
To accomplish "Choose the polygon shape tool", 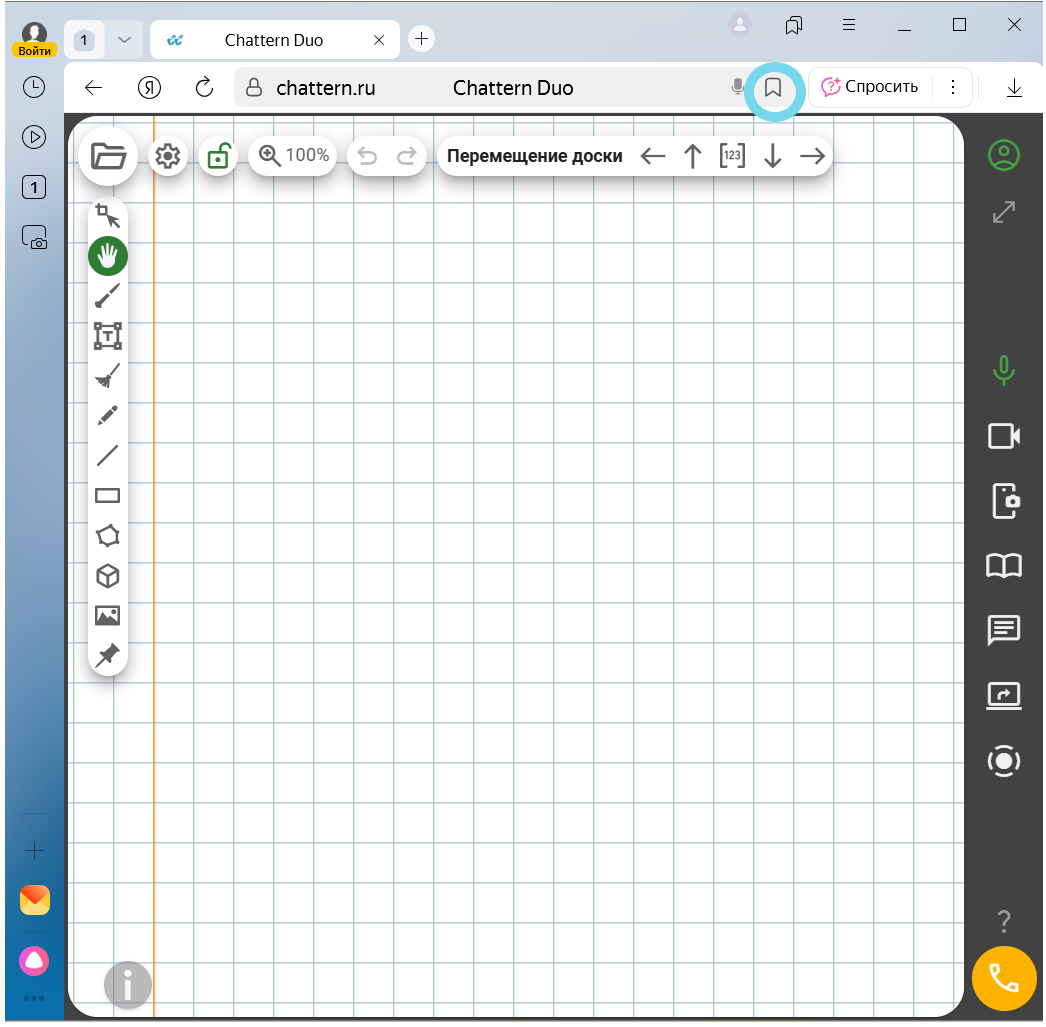I will click(x=107, y=536).
